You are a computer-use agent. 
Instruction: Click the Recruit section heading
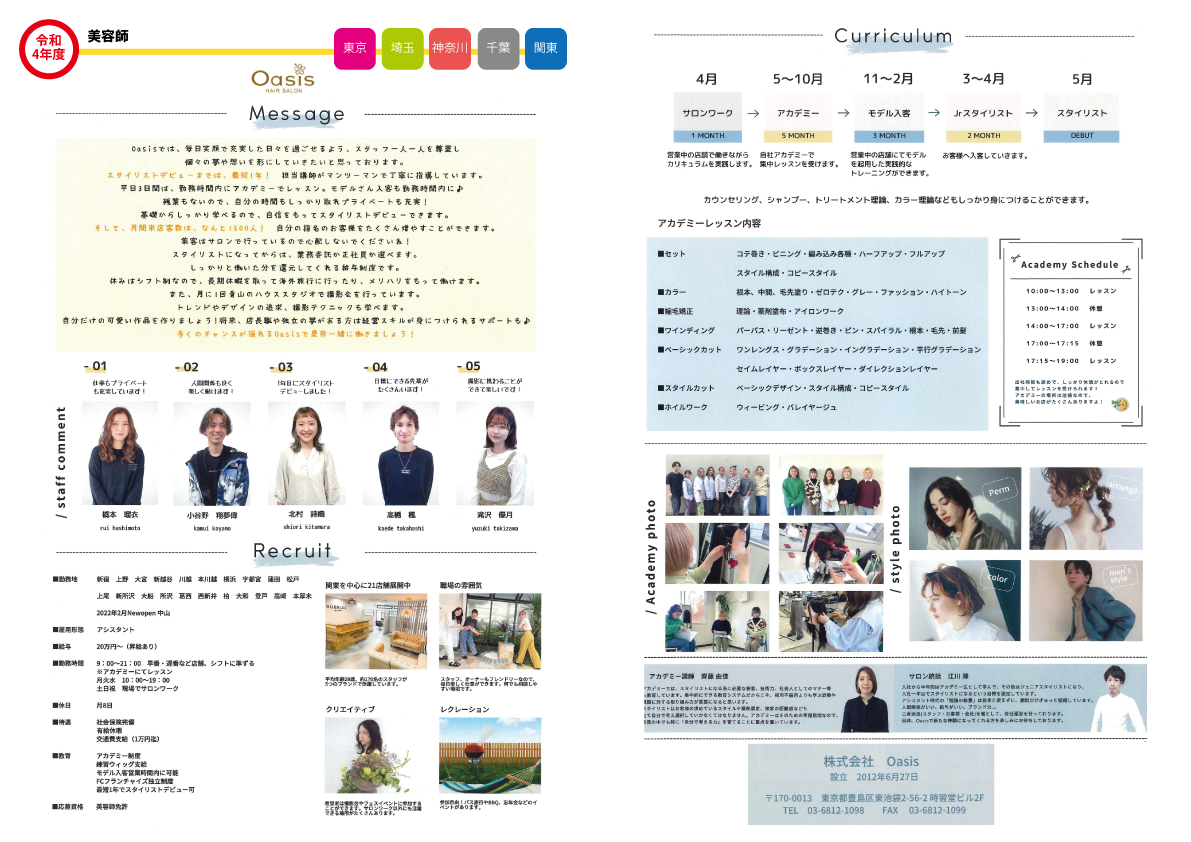pos(292,550)
